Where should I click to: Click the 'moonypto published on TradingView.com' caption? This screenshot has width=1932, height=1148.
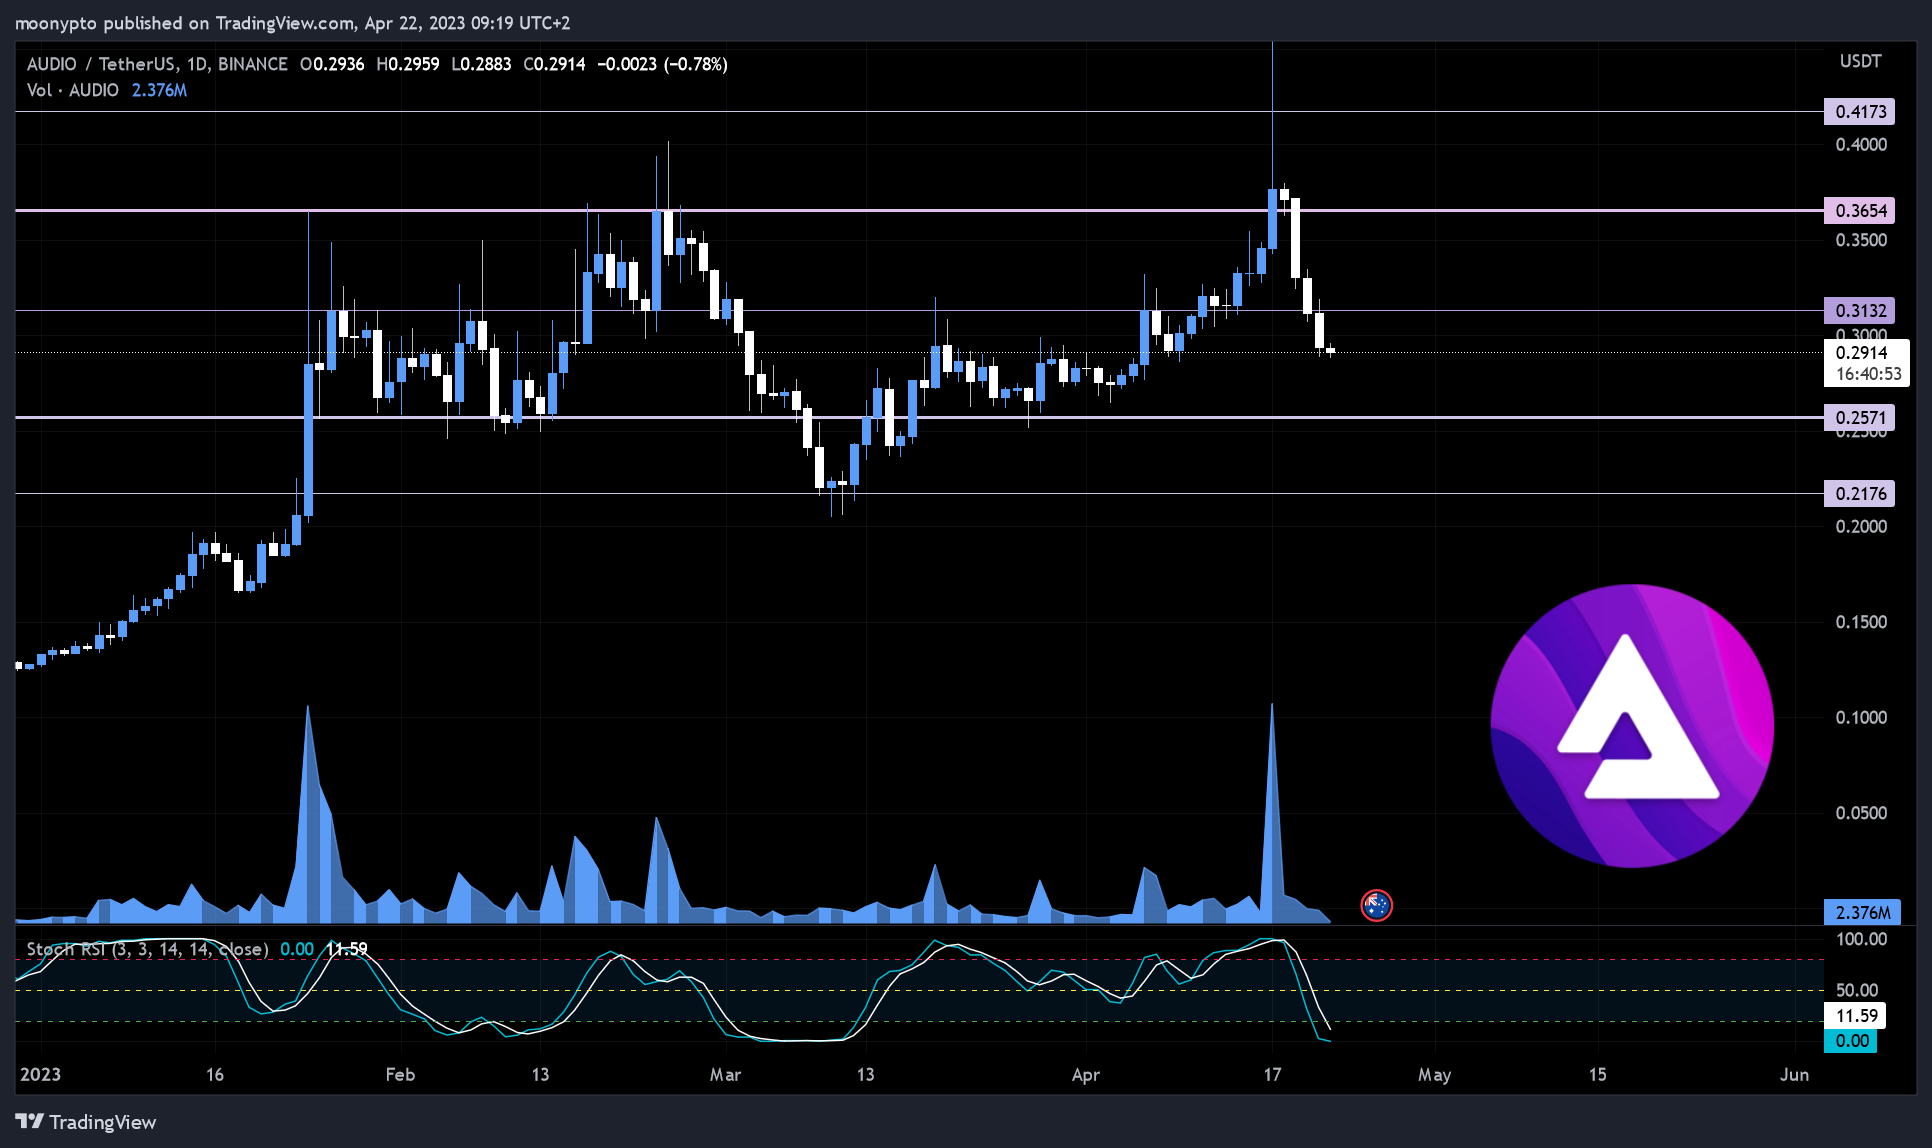tap(185, 22)
